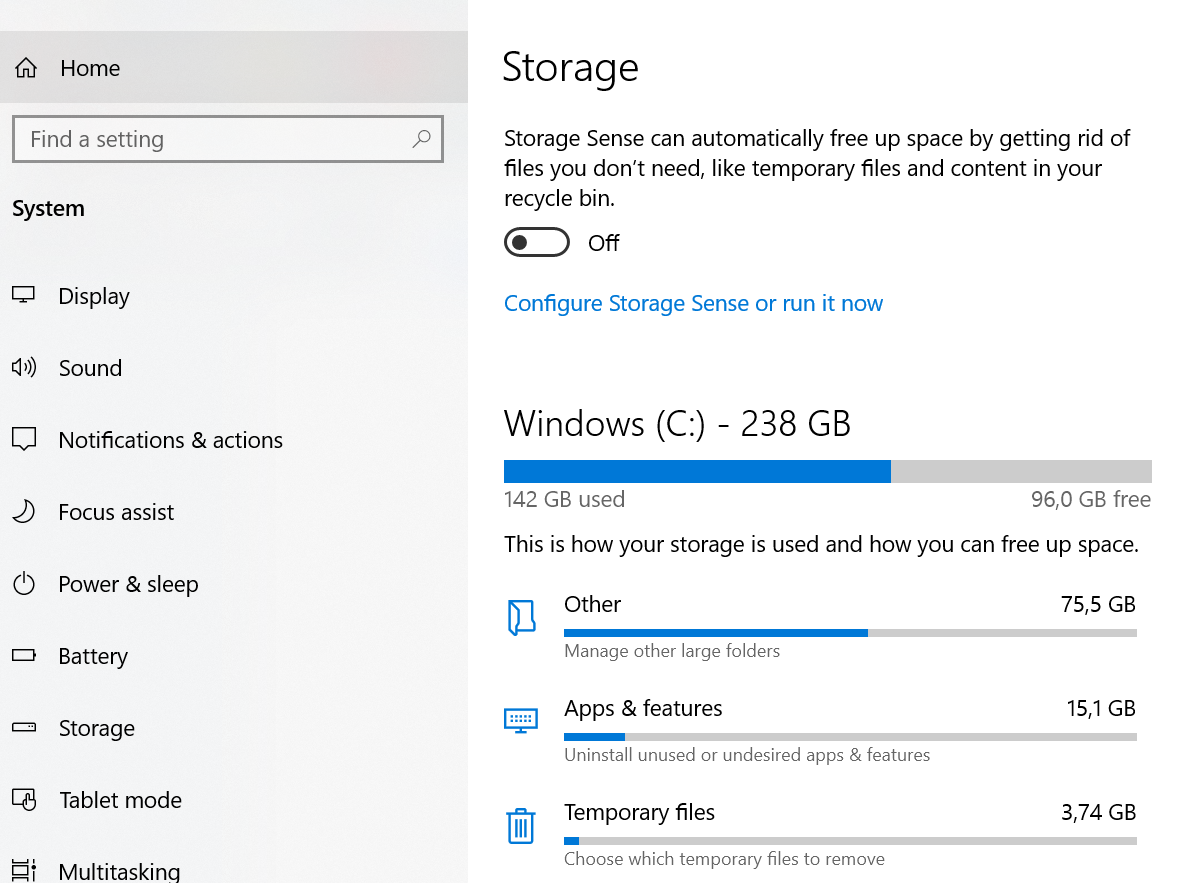Go to Notifications & actions
The image size is (1180, 883).
click(x=234, y=440)
